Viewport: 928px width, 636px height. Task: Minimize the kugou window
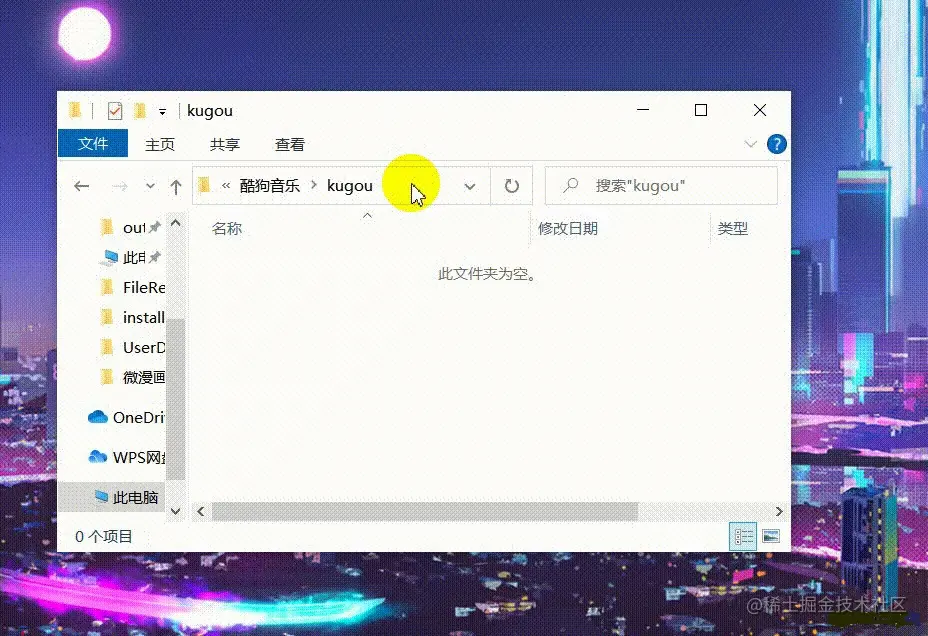pyautogui.click(x=643, y=110)
